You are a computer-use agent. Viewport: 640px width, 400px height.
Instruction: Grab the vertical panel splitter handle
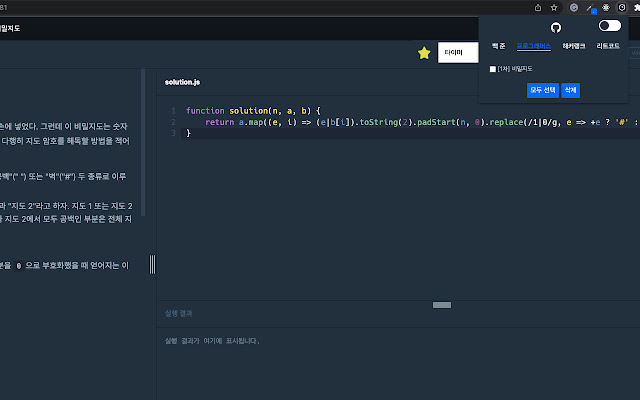pyautogui.click(x=152, y=264)
